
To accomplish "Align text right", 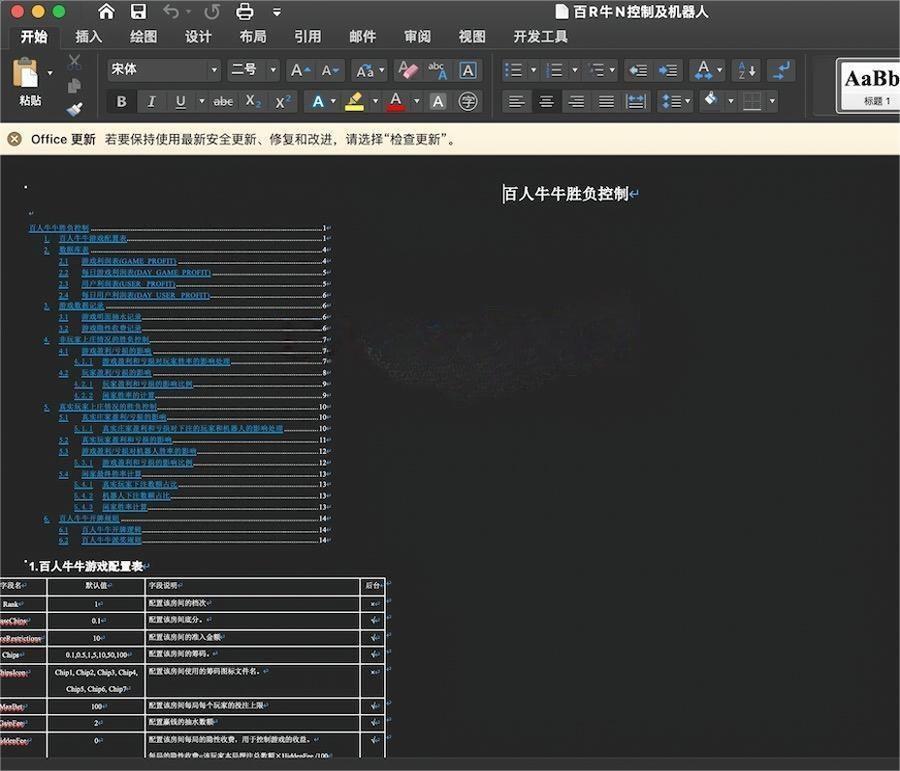I will point(576,102).
